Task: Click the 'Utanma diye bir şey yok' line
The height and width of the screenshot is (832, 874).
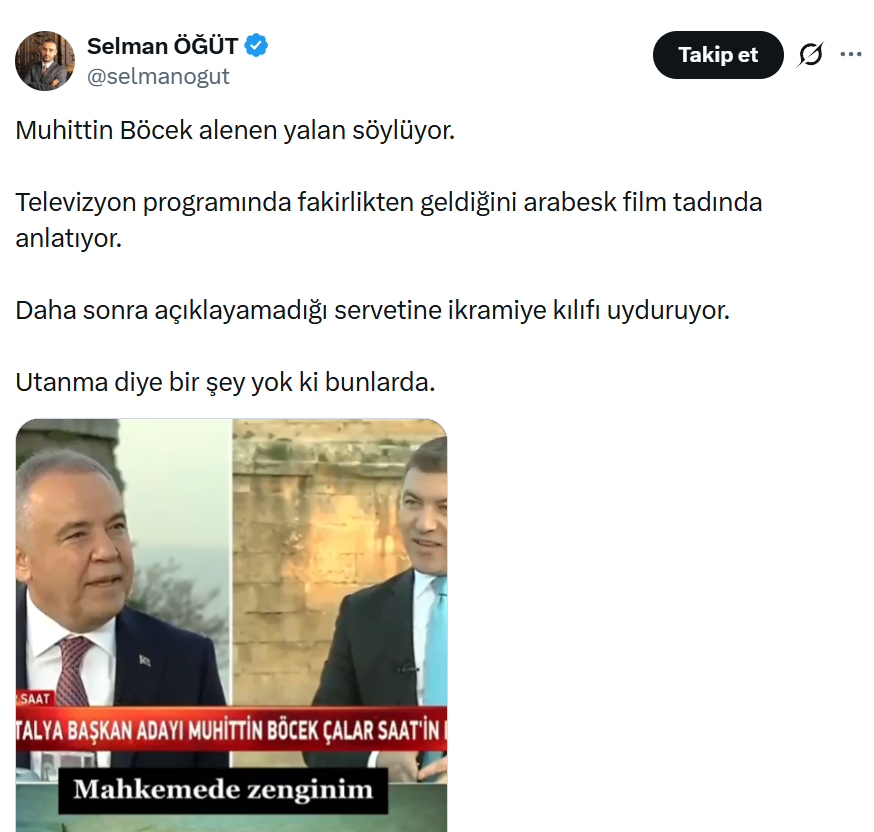Action: (225, 382)
